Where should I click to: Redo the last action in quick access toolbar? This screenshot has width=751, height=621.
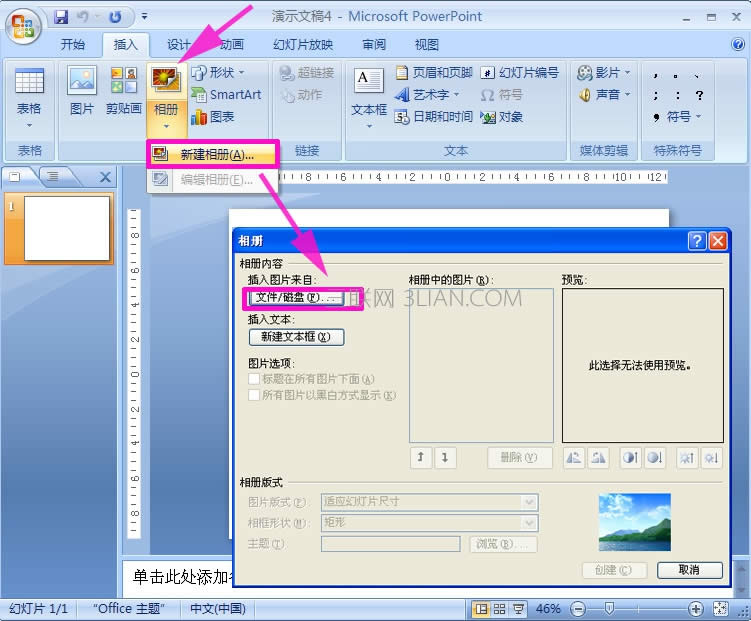pos(115,17)
